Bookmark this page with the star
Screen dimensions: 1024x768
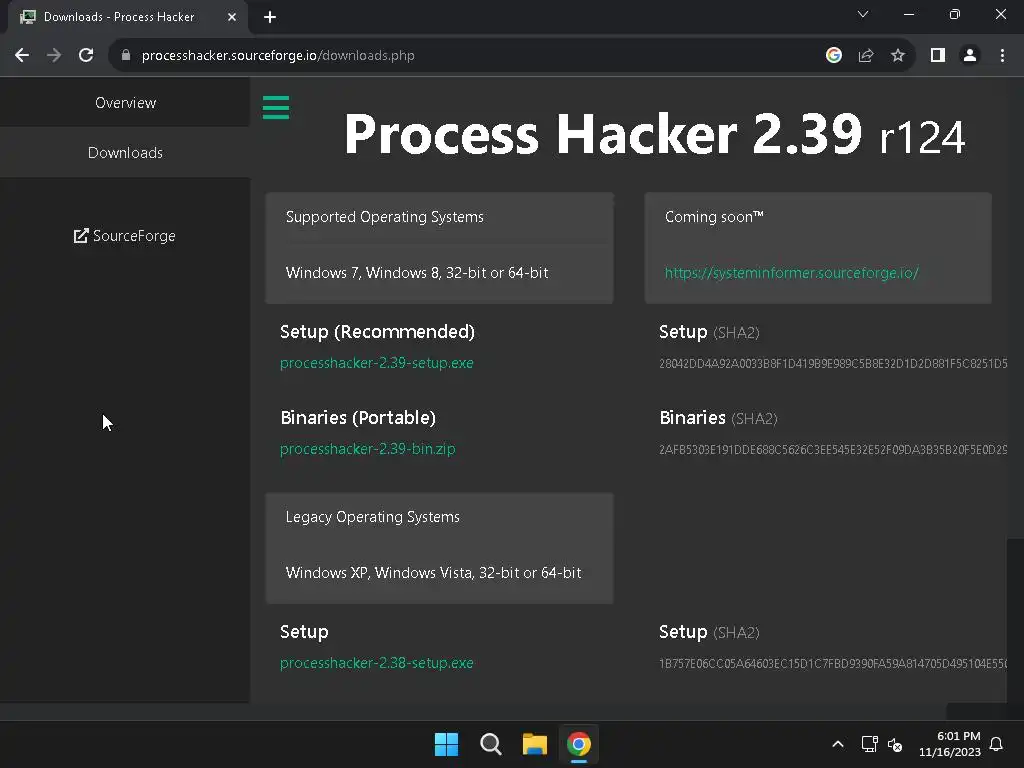[898, 56]
